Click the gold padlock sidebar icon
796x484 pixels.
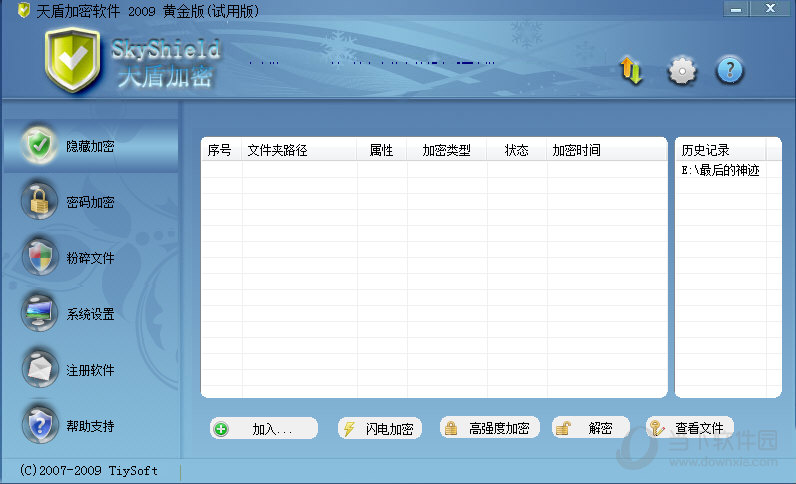[39, 201]
